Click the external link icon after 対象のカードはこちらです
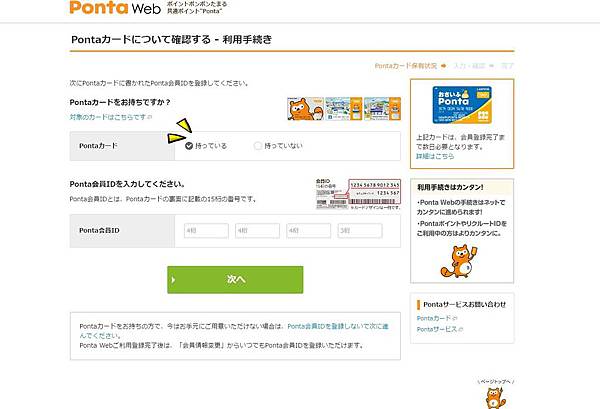Viewport: 600px width, 409px height. click(150, 117)
